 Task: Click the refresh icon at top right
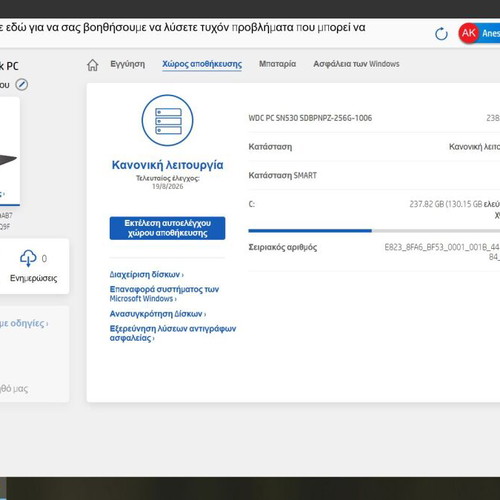click(x=441, y=34)
